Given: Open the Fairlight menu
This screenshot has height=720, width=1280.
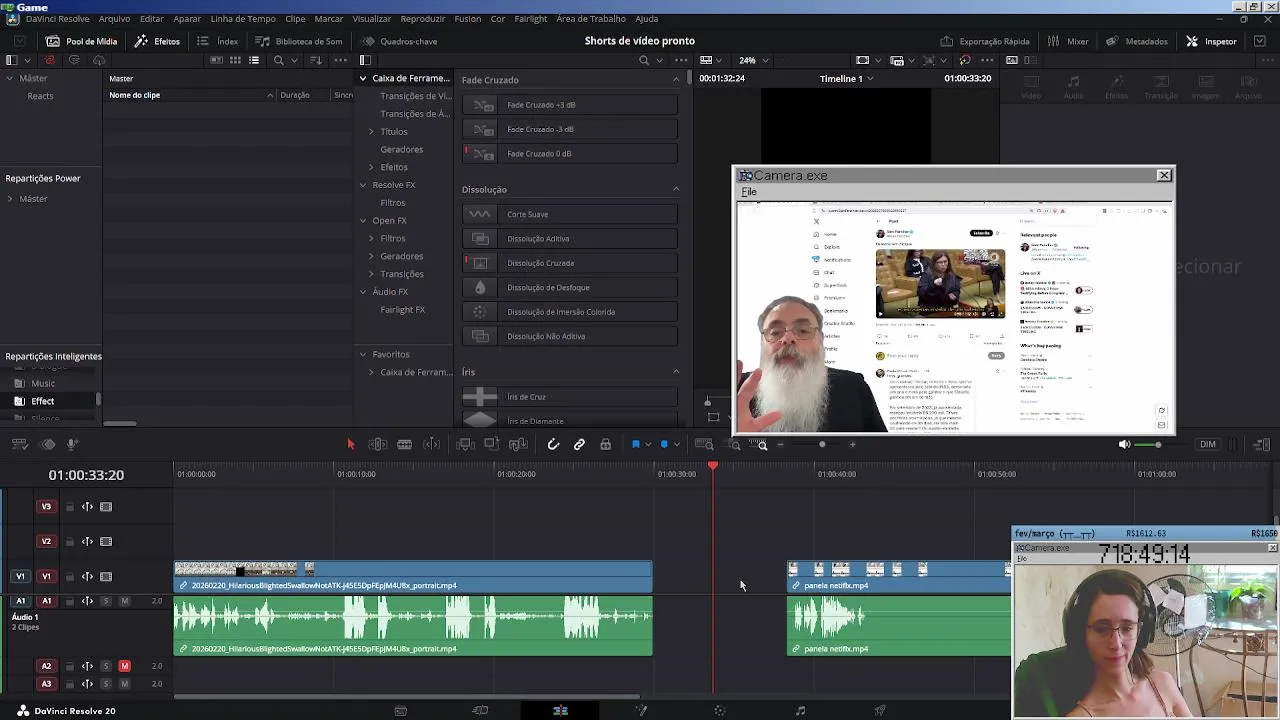Looking at the screenshot, I should tap(531, 19).
